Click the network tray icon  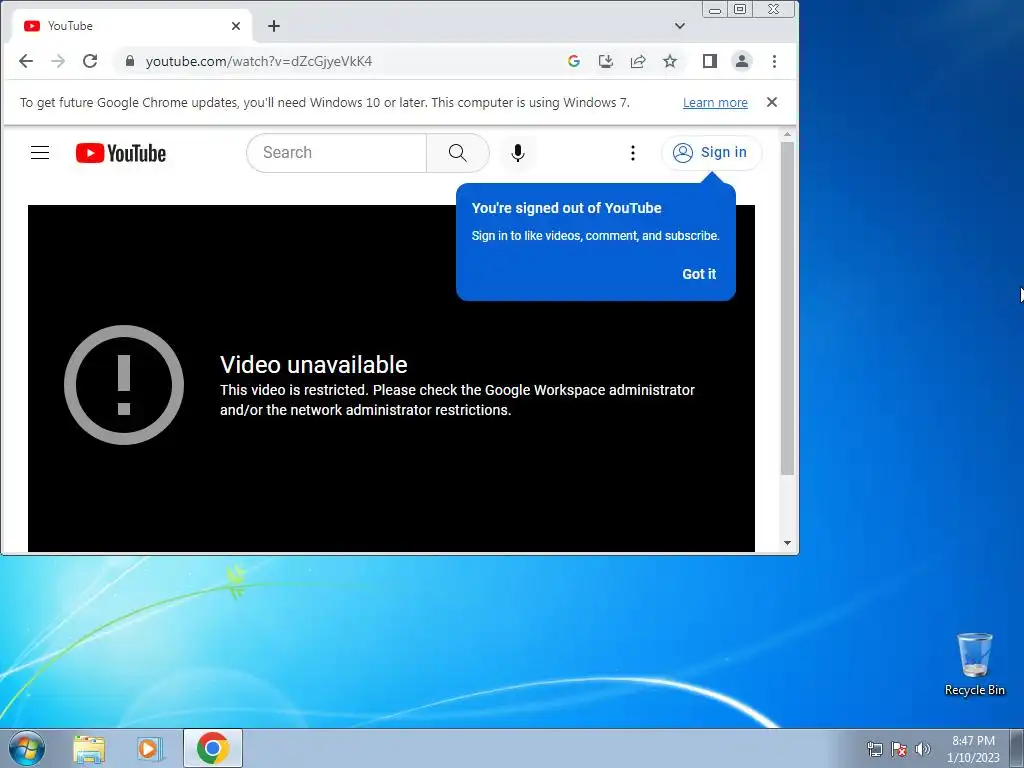874,749
